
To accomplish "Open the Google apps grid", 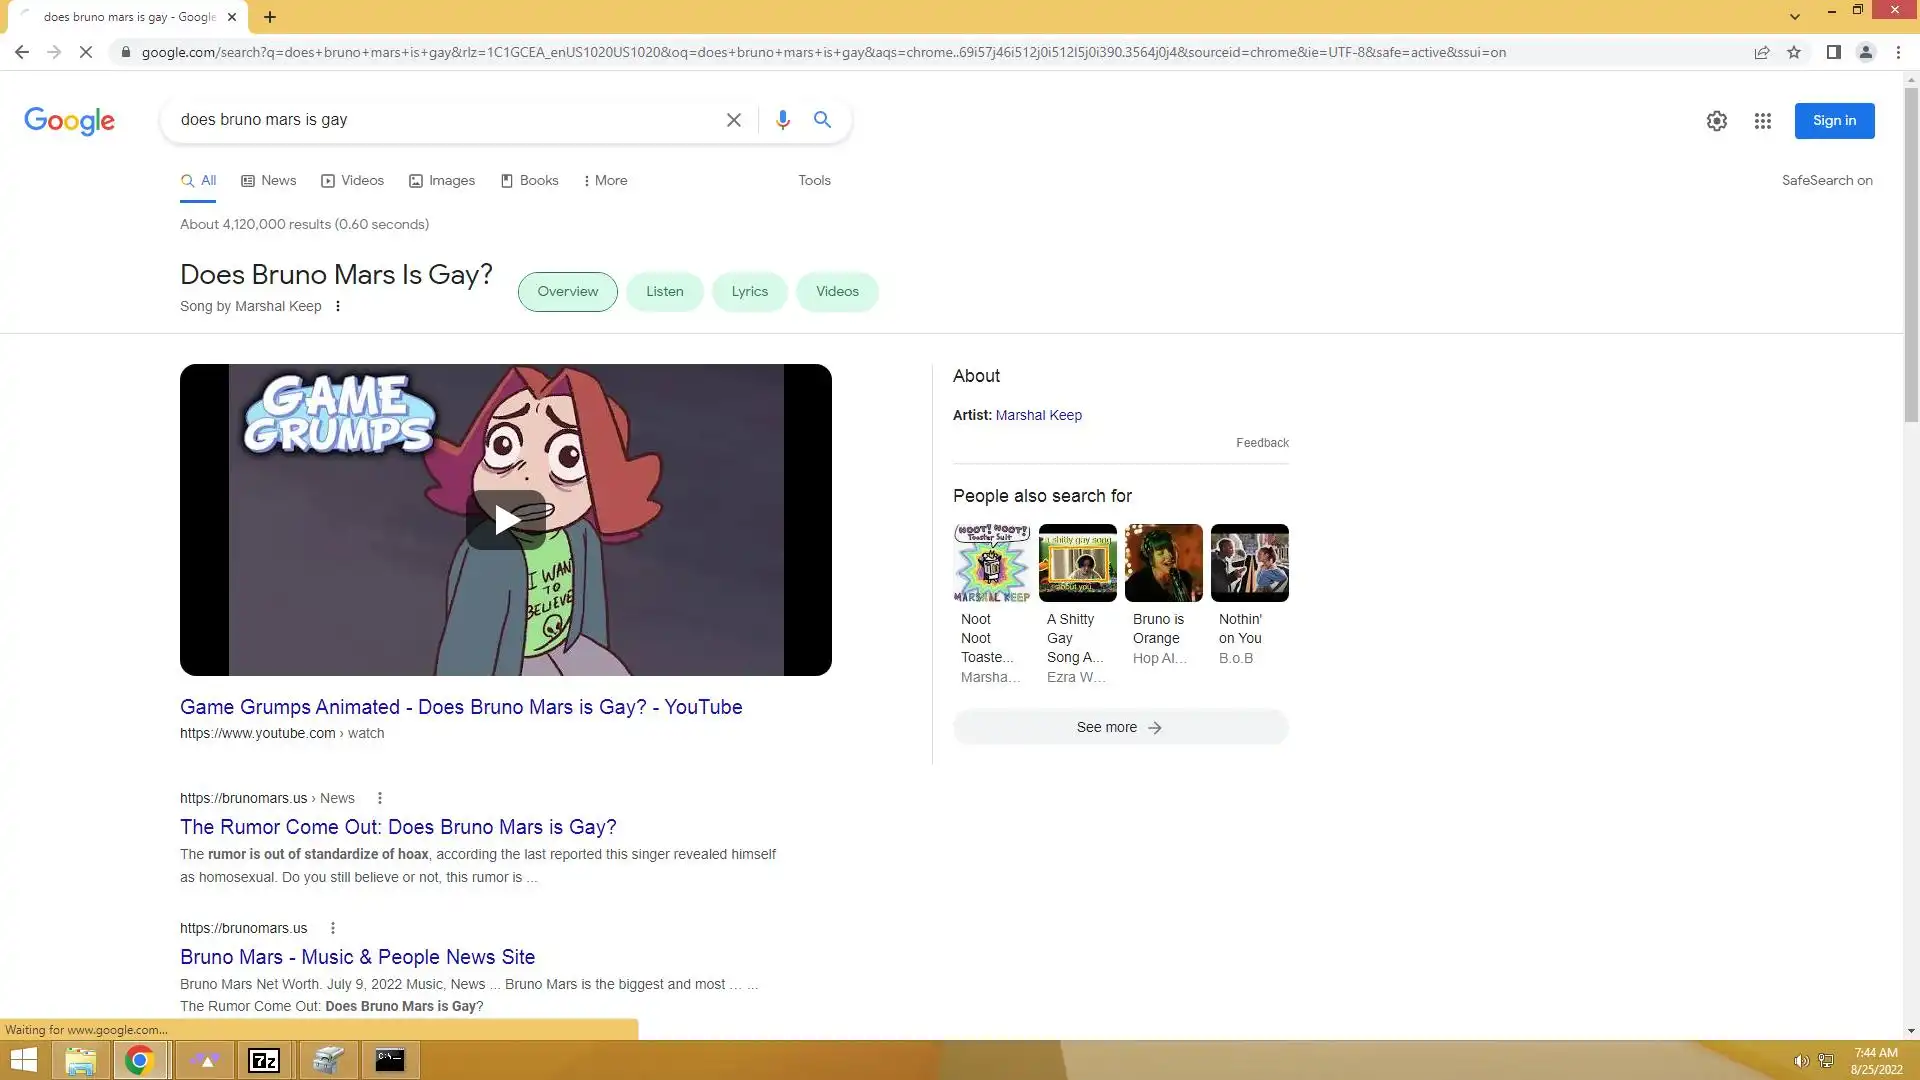I will click(x=1762, y=121).
